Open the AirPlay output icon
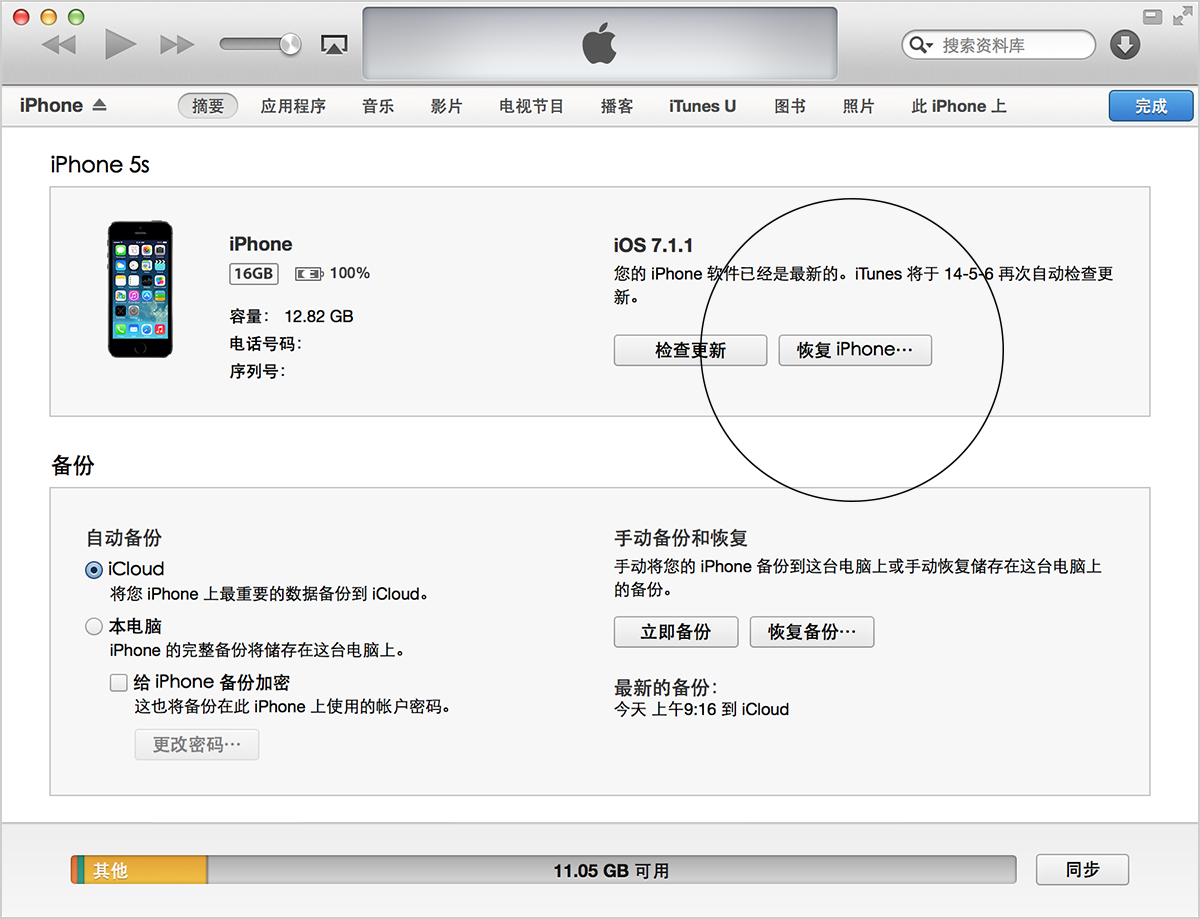Viewport: 1200px width, 919px height. 333,44
